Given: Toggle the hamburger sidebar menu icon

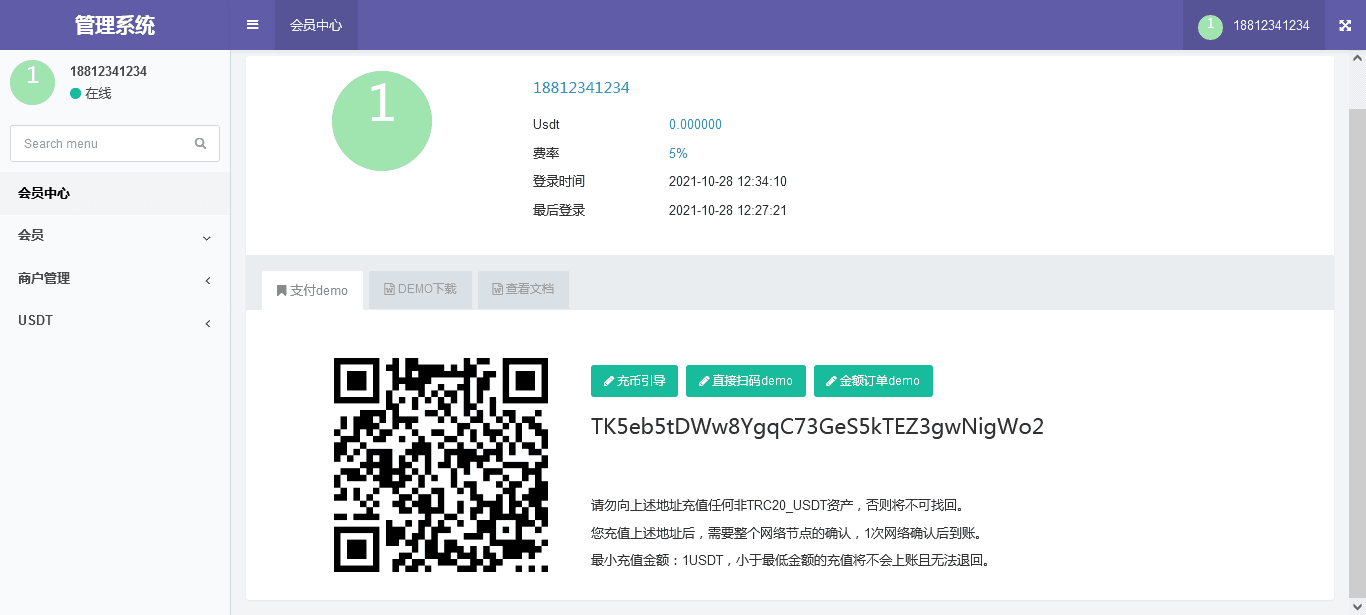Looking at the screenshot, I should [x=252, y=25].
